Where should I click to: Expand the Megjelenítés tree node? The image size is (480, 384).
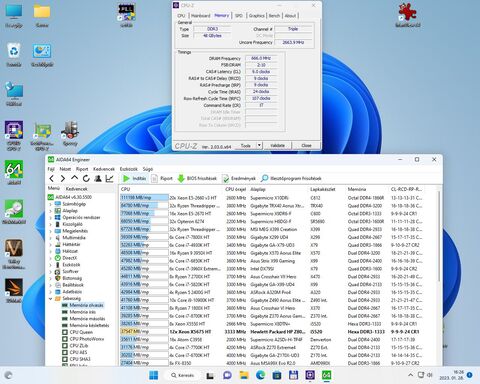point(51,231)
